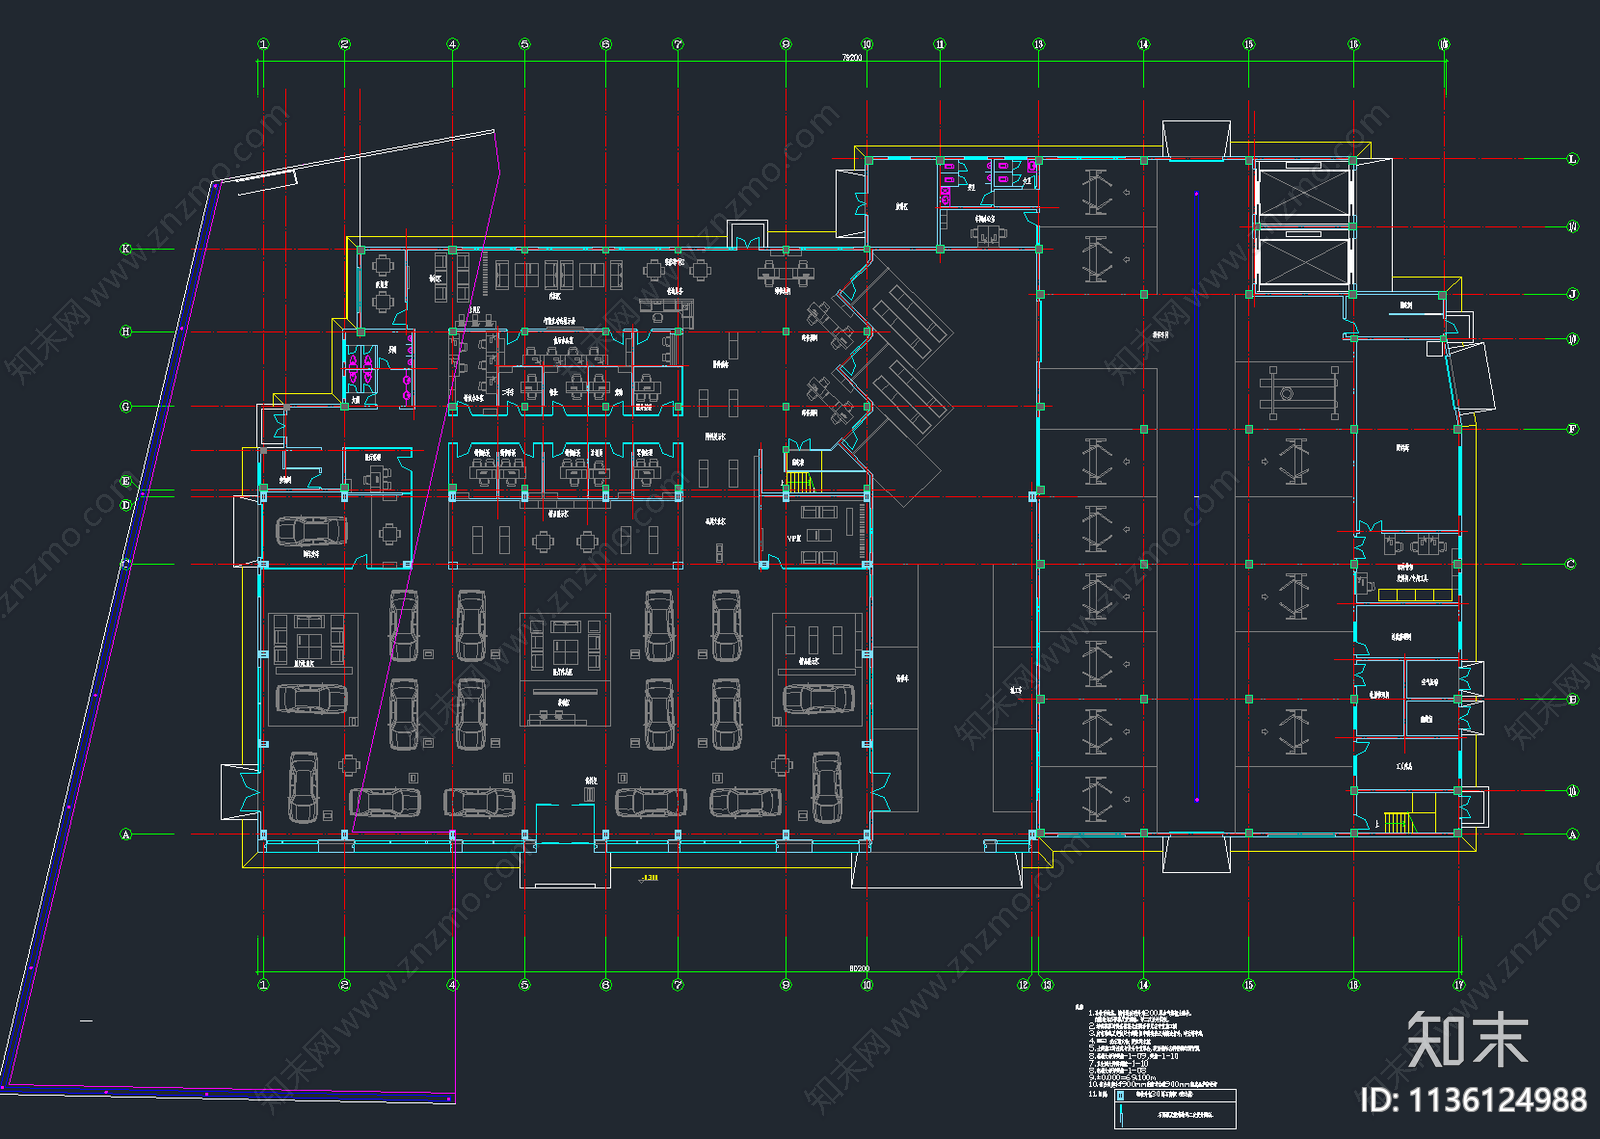Select the axis bubble labeled D

coord(126,505)
